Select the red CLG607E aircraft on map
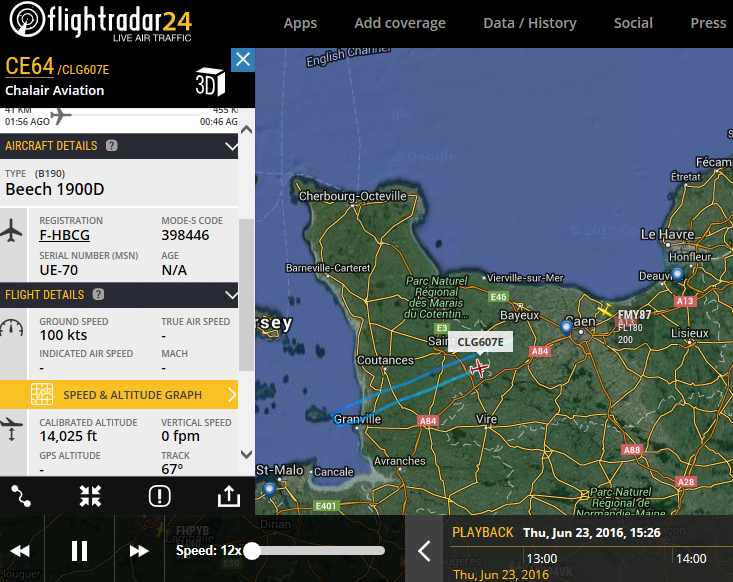Screen dimensions: 733x582 click(x=479, y=368)
